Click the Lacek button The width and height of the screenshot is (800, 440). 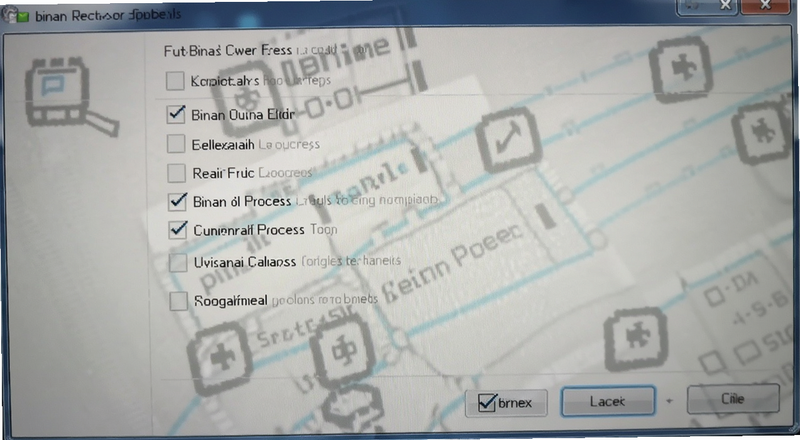[608, 401]
